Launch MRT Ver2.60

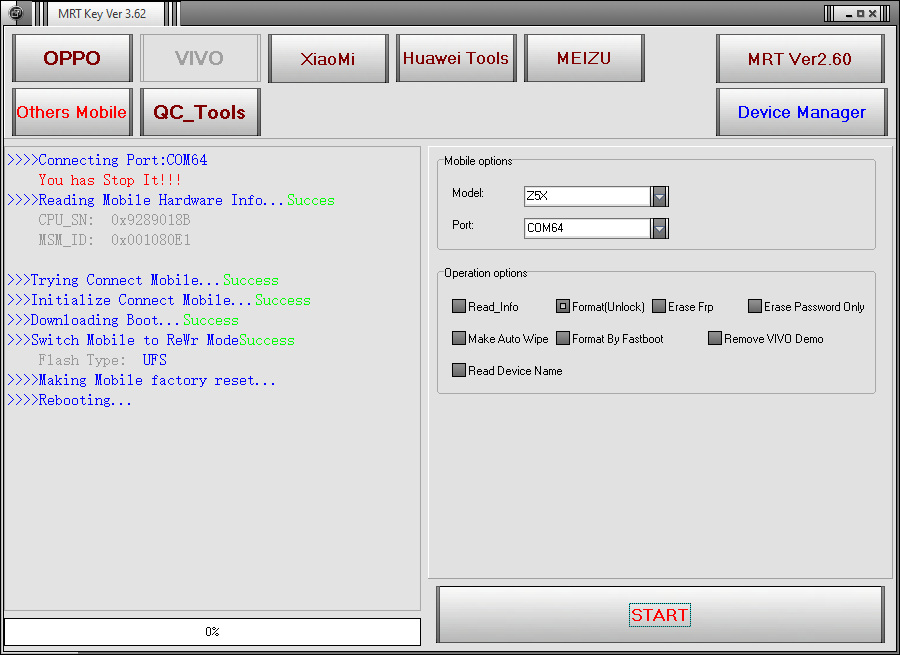[x=800, y=58]
